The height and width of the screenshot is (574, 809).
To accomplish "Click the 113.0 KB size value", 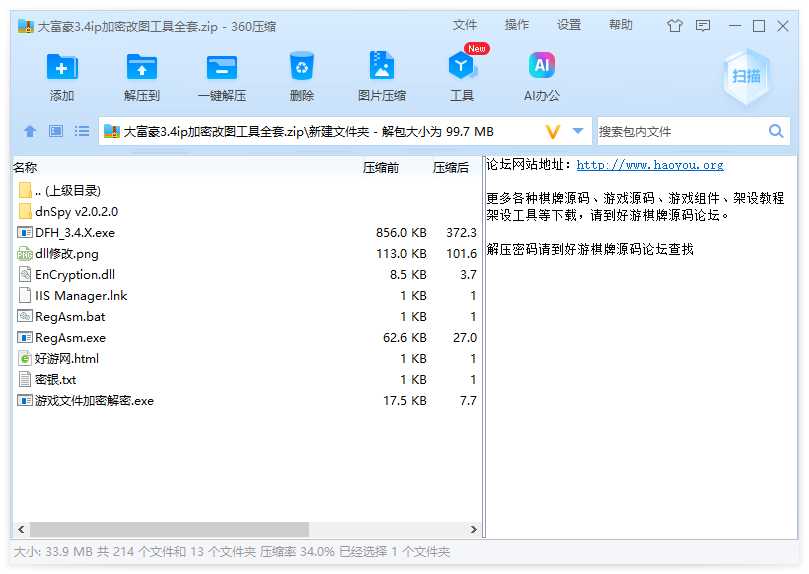I will point(401,254).
